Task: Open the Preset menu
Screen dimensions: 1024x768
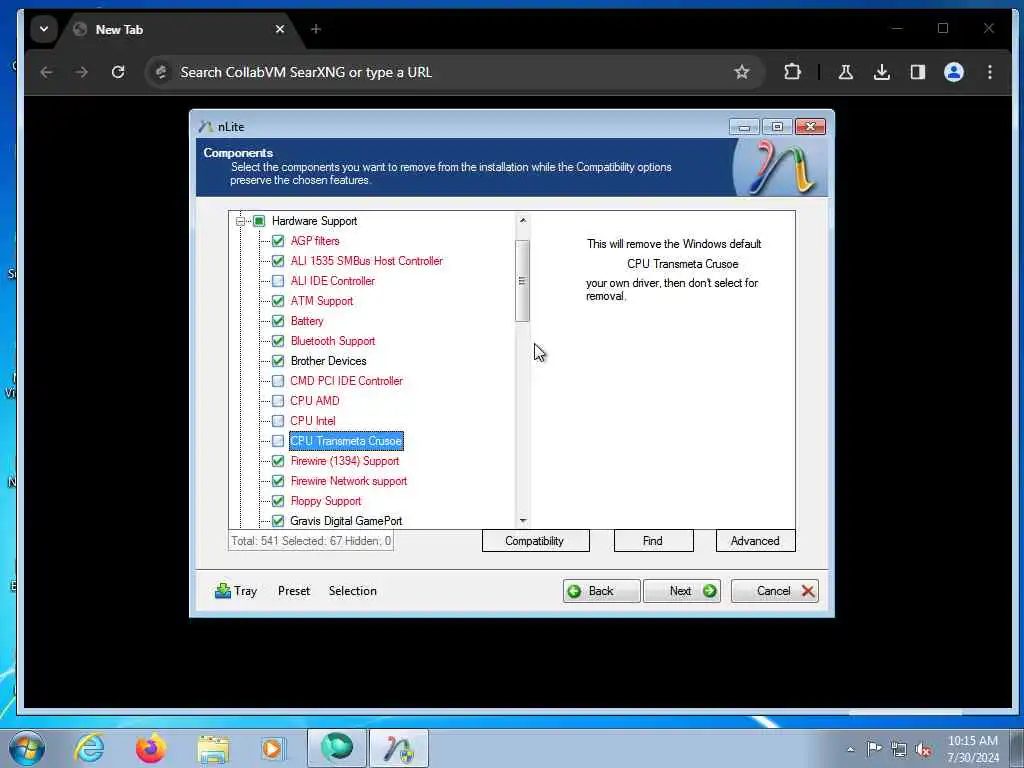Action: click(x=294, y=591)
